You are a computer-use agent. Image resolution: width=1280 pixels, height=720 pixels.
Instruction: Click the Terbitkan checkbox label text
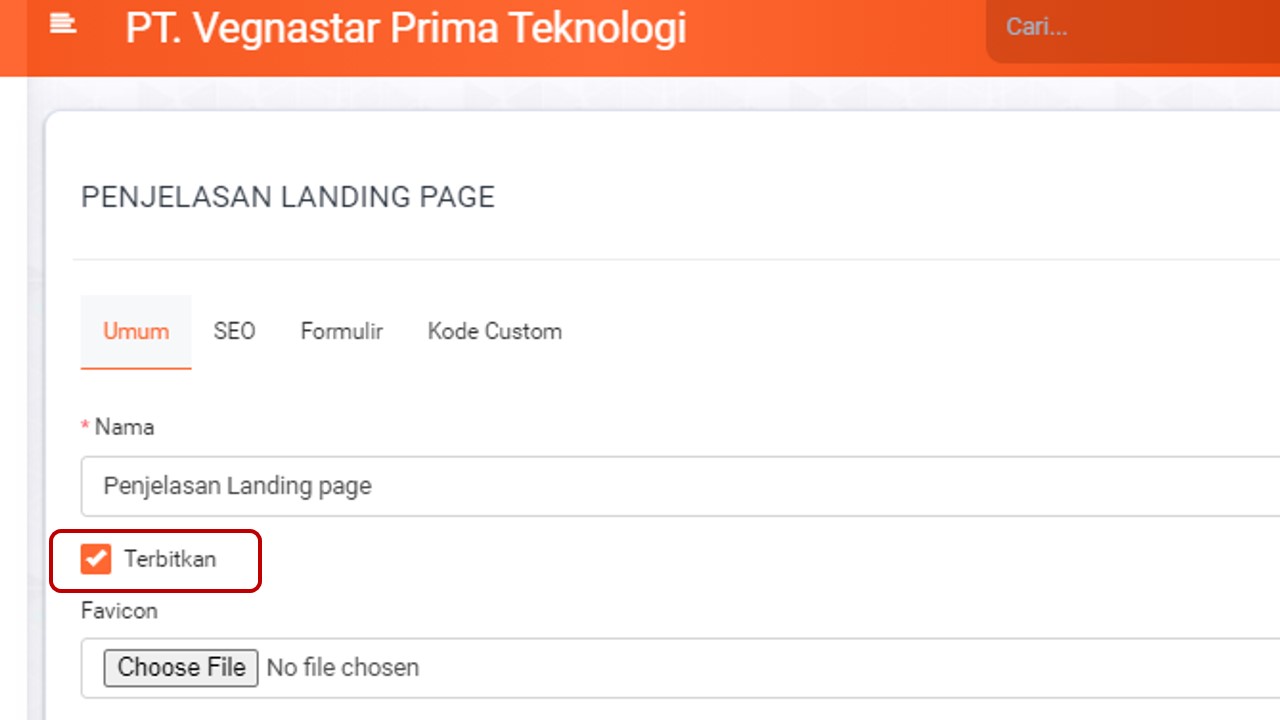[x=170, y=559]
